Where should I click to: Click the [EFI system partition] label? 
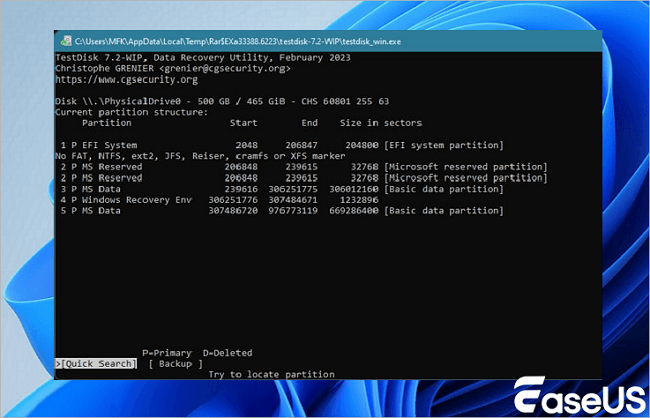click(x=444, y=145)
